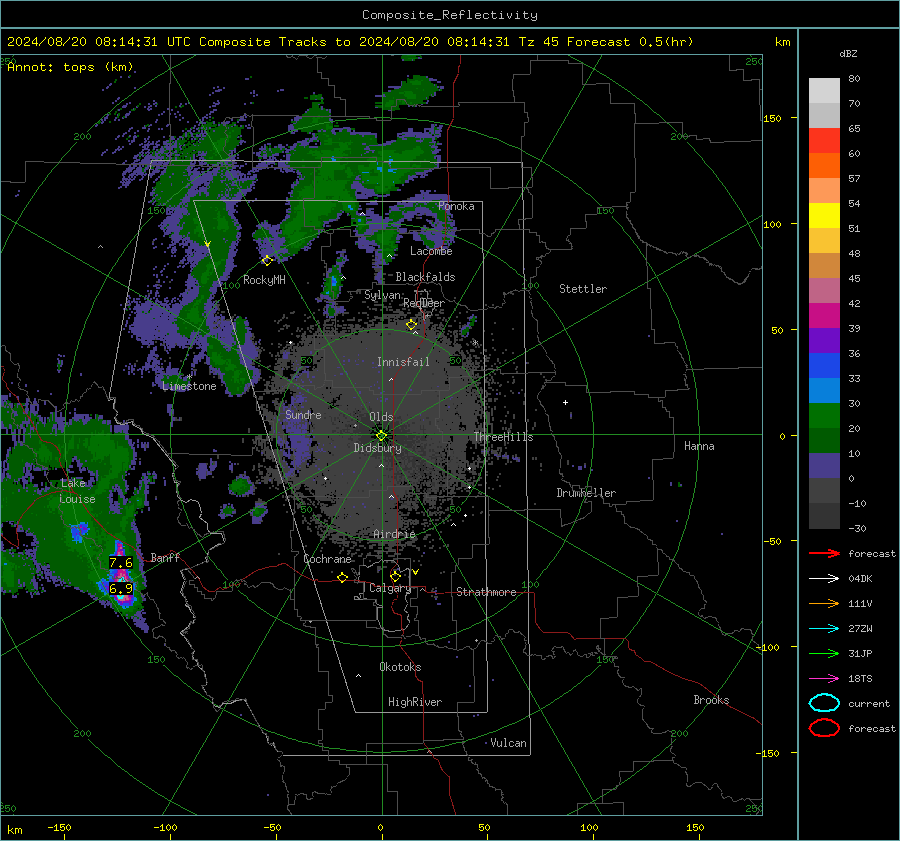Click the HighRiver town label
The height and width of the screenshot is (841, 900).
pos(415,702)
